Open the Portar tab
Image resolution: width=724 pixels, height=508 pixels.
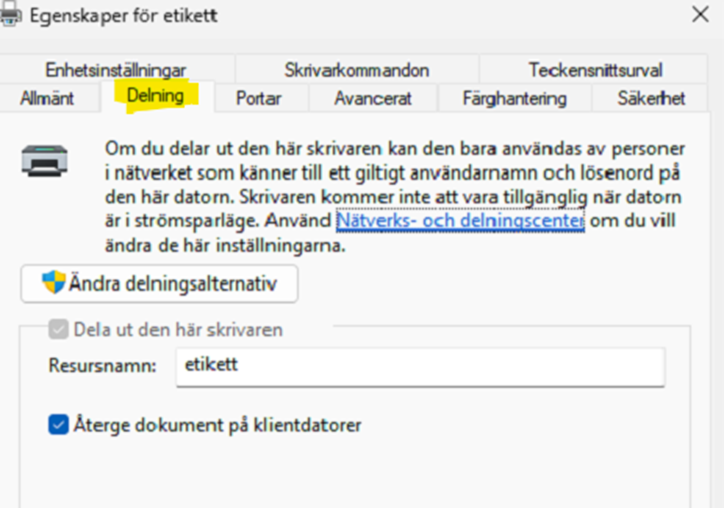(258, 98)
